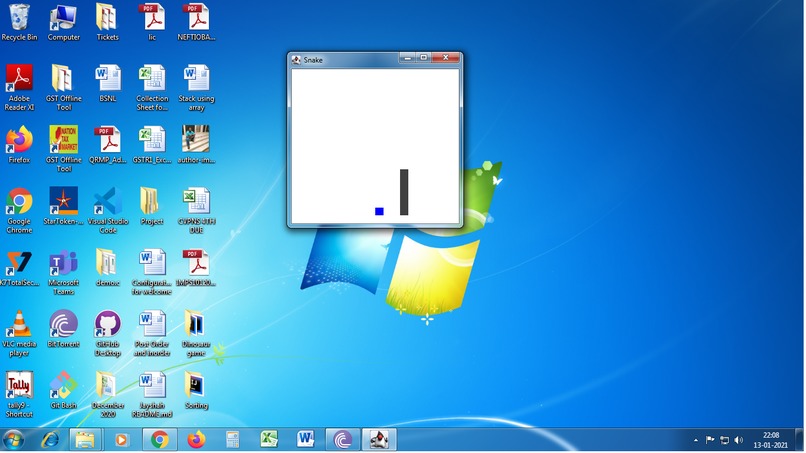Launch the VLC media player shortcut
The height and width of the screenshot is (453, 806).
click(x=19, y=333)
